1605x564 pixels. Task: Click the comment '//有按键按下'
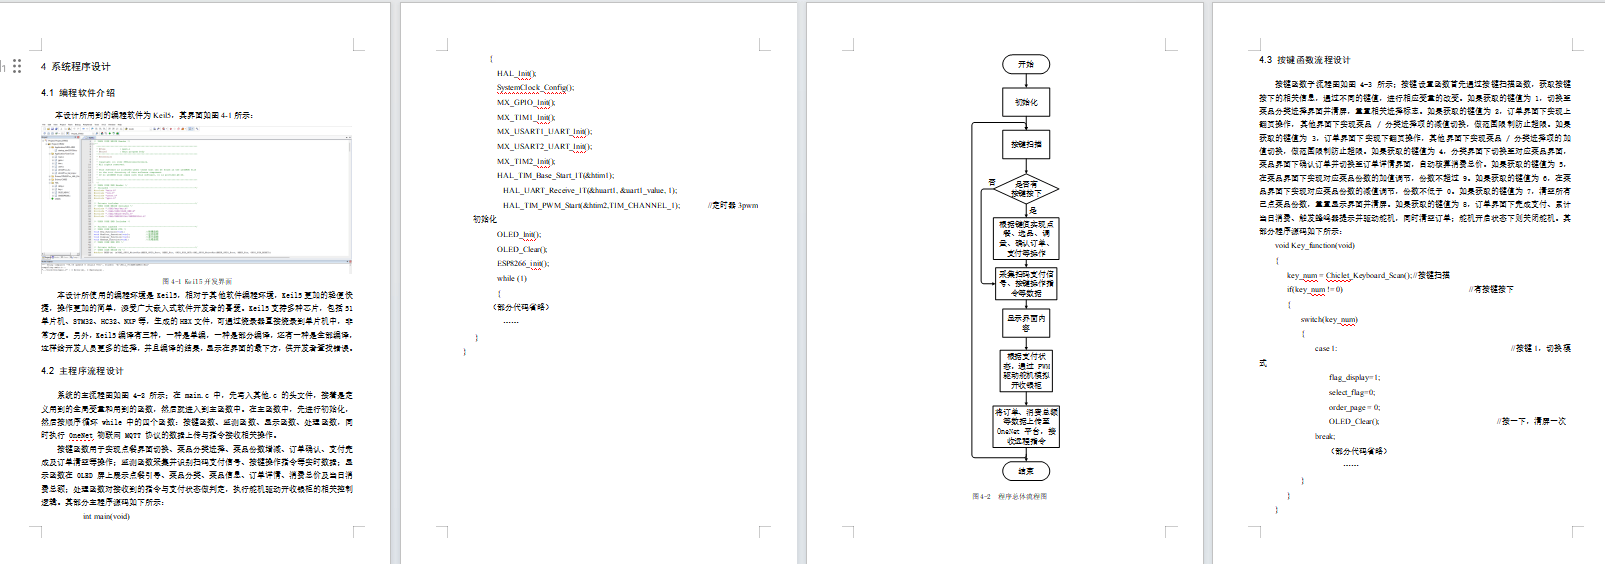(1491, 289)
